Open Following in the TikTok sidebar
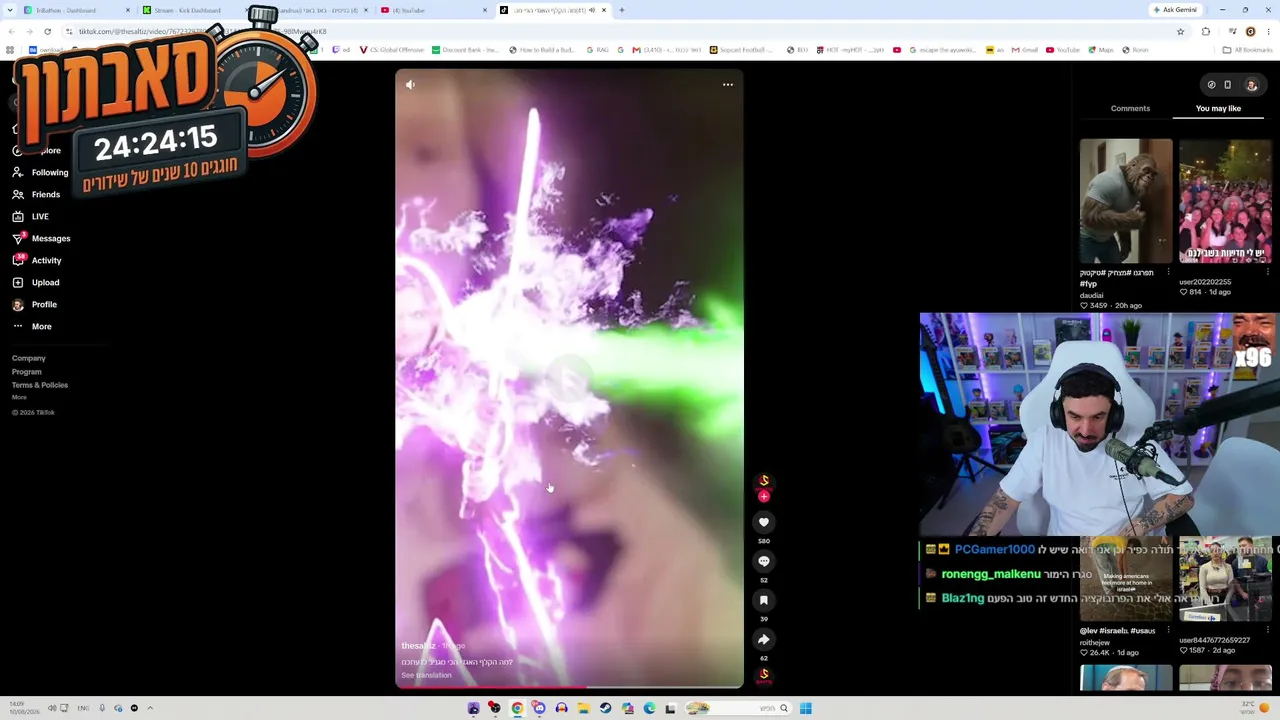The height and width of the screenshot is (720, 1280). tap(40, 172)
